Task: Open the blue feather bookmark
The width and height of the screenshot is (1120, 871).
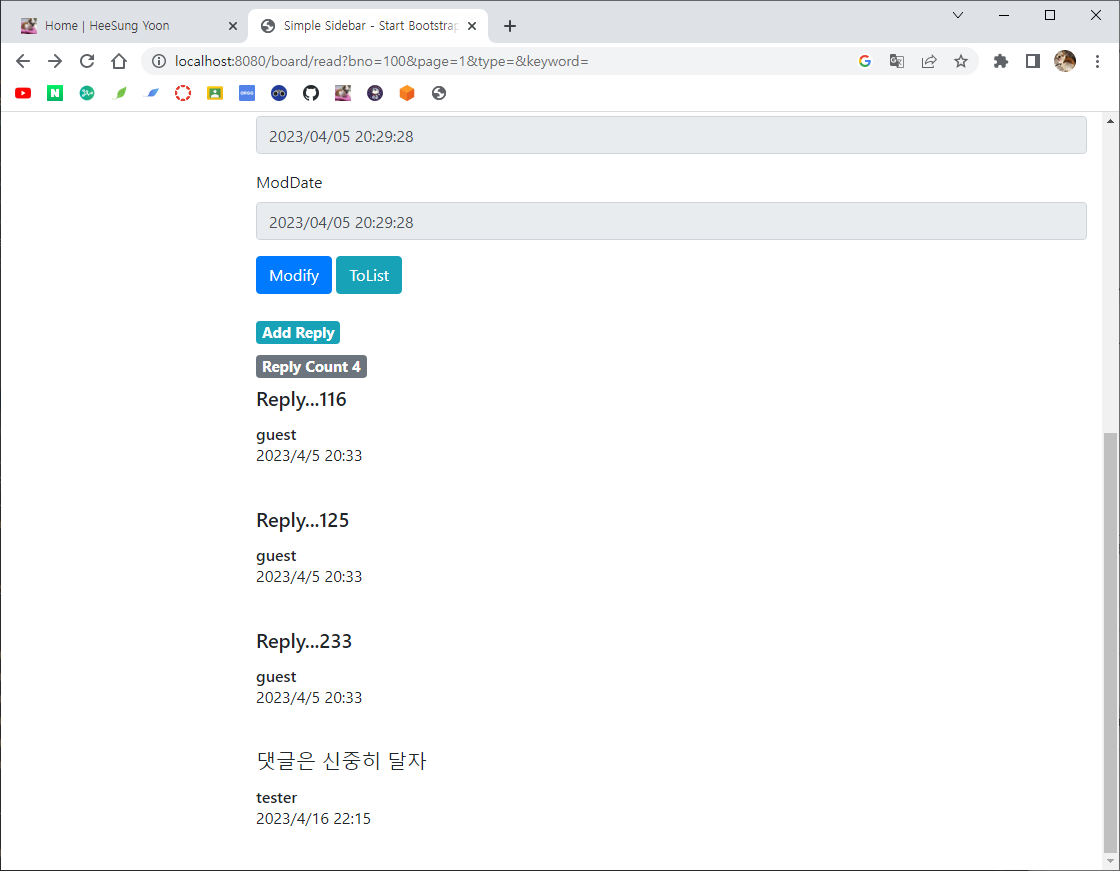Action: [x=151, y=93]
